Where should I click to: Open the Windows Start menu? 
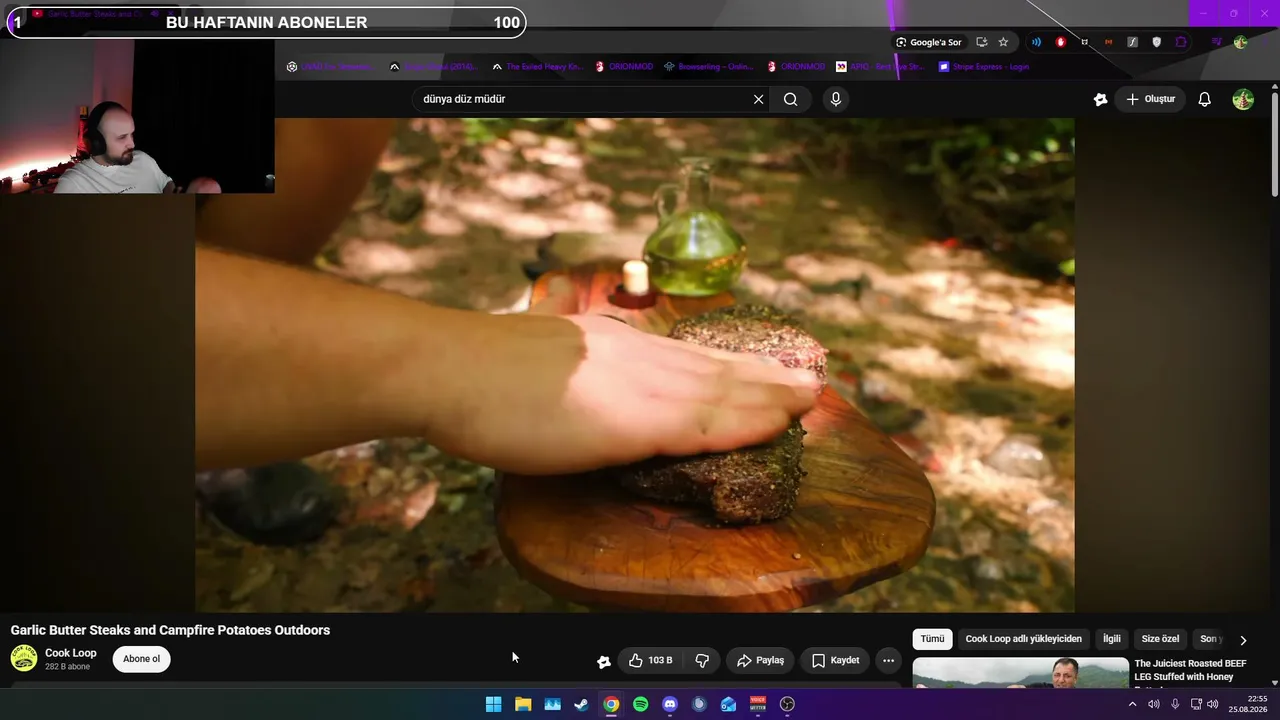tap(493, 704)
